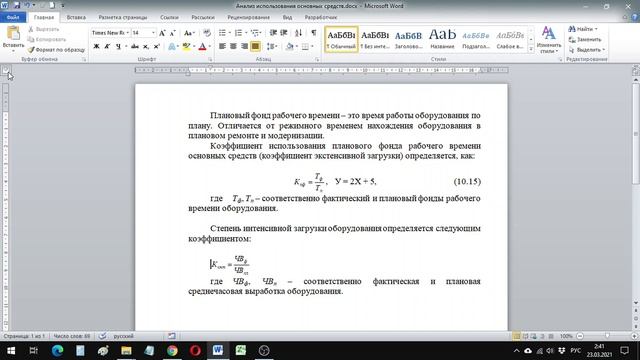640x360 pixels.
Task: Toggle subscript formatting
Action: [146, 47]
